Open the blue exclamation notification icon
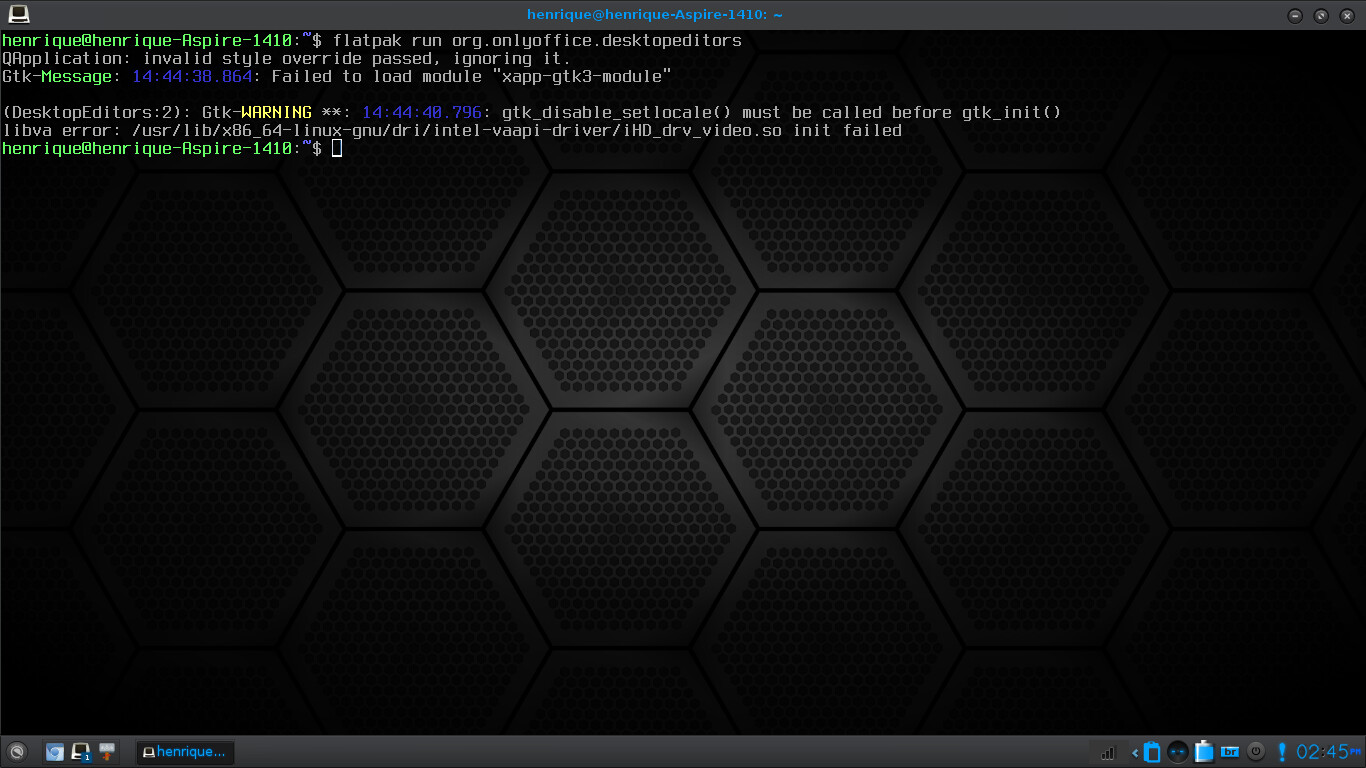 (x=1282, y=751)
